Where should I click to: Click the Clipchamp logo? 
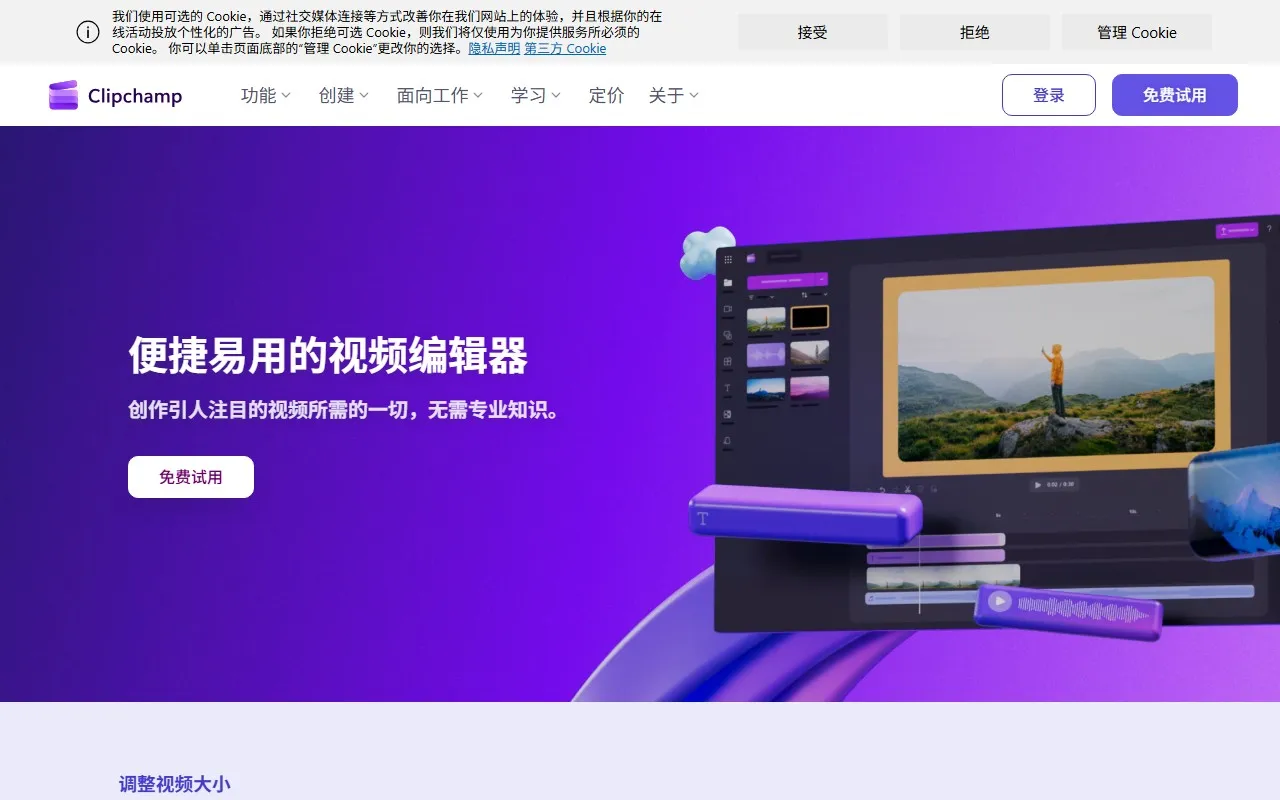(114, 95)
